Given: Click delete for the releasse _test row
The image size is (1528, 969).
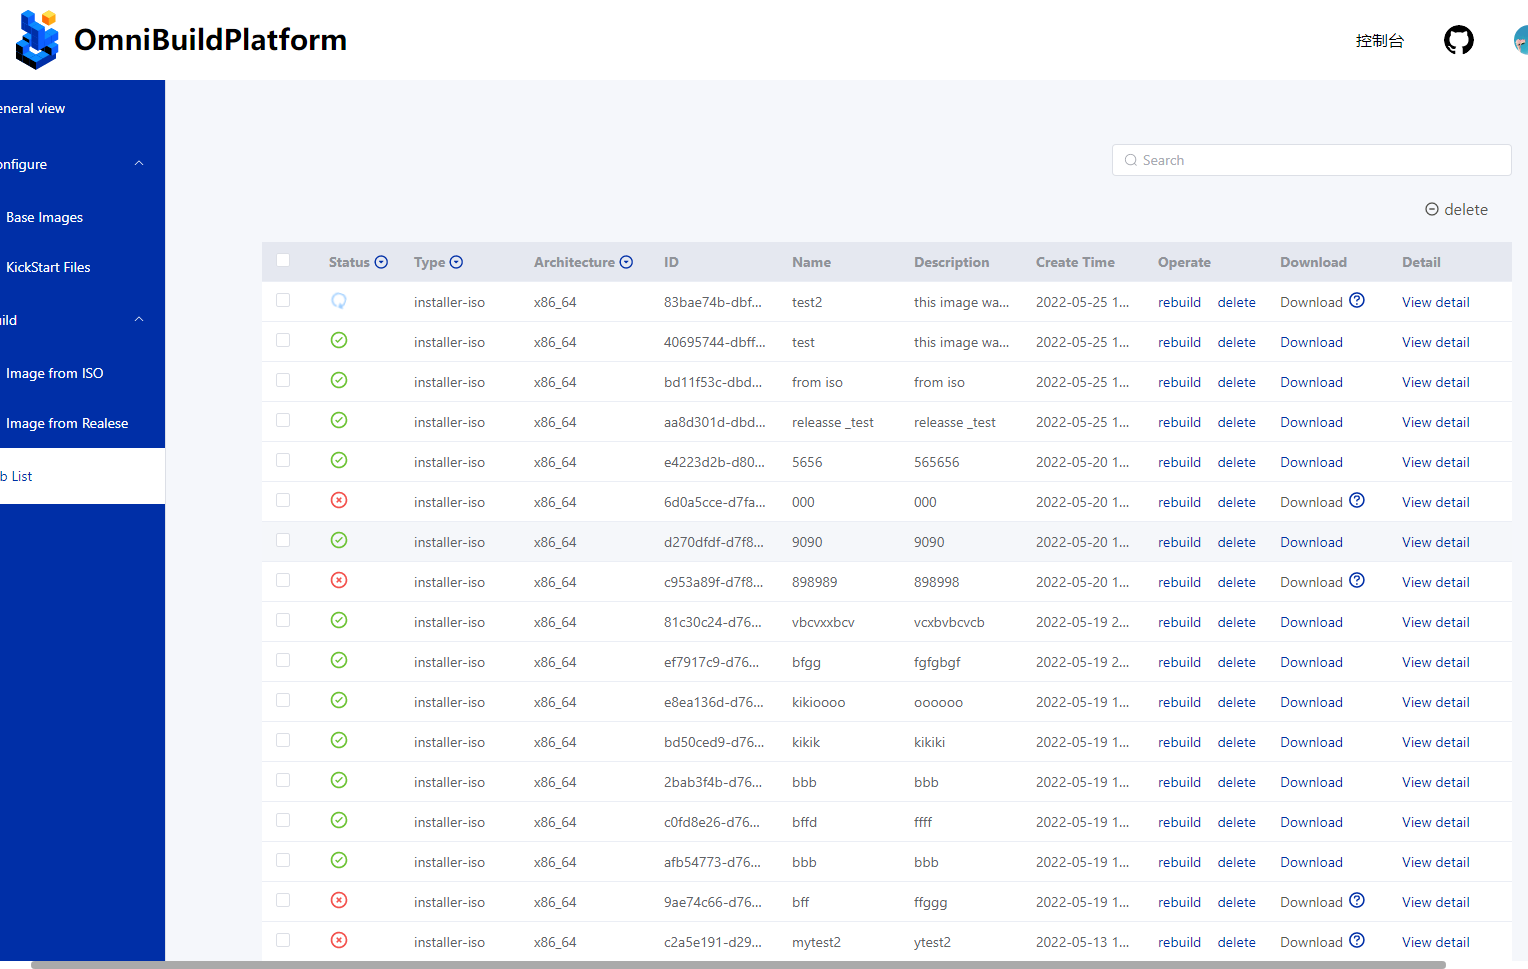Looking at the screenshot, I should point(1236,422).
